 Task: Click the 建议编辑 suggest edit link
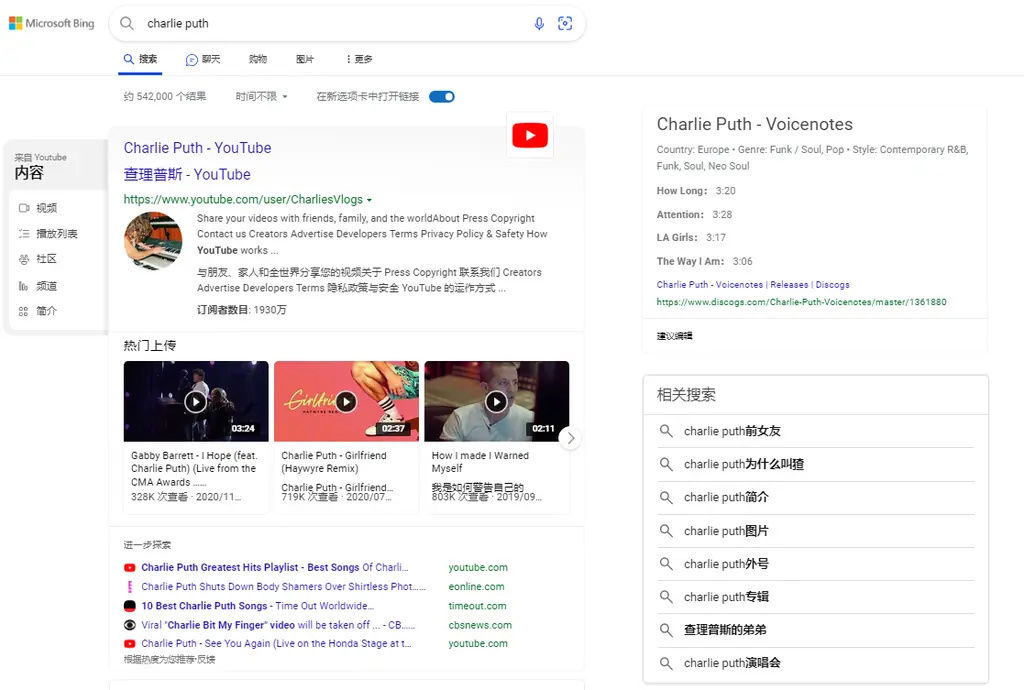coord(675,336)
